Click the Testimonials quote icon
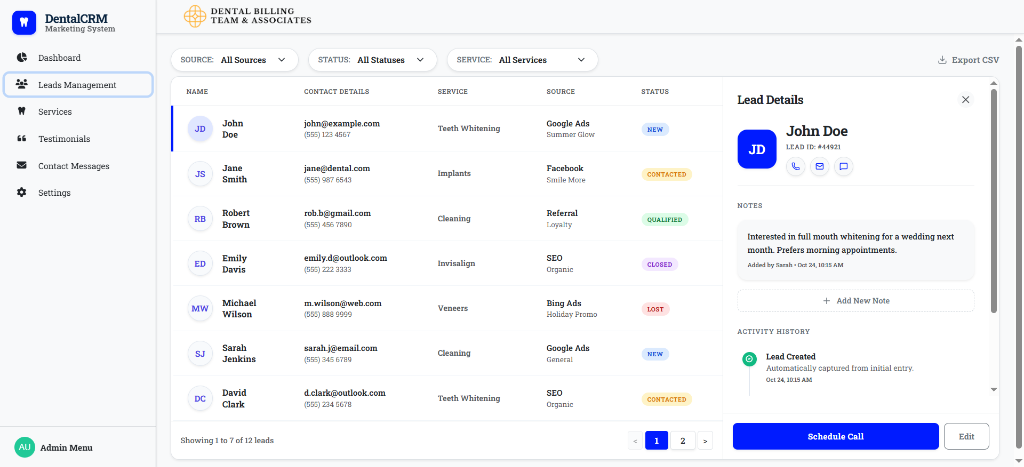Viewport: 1024px width, 467px height. click(22, 138)
